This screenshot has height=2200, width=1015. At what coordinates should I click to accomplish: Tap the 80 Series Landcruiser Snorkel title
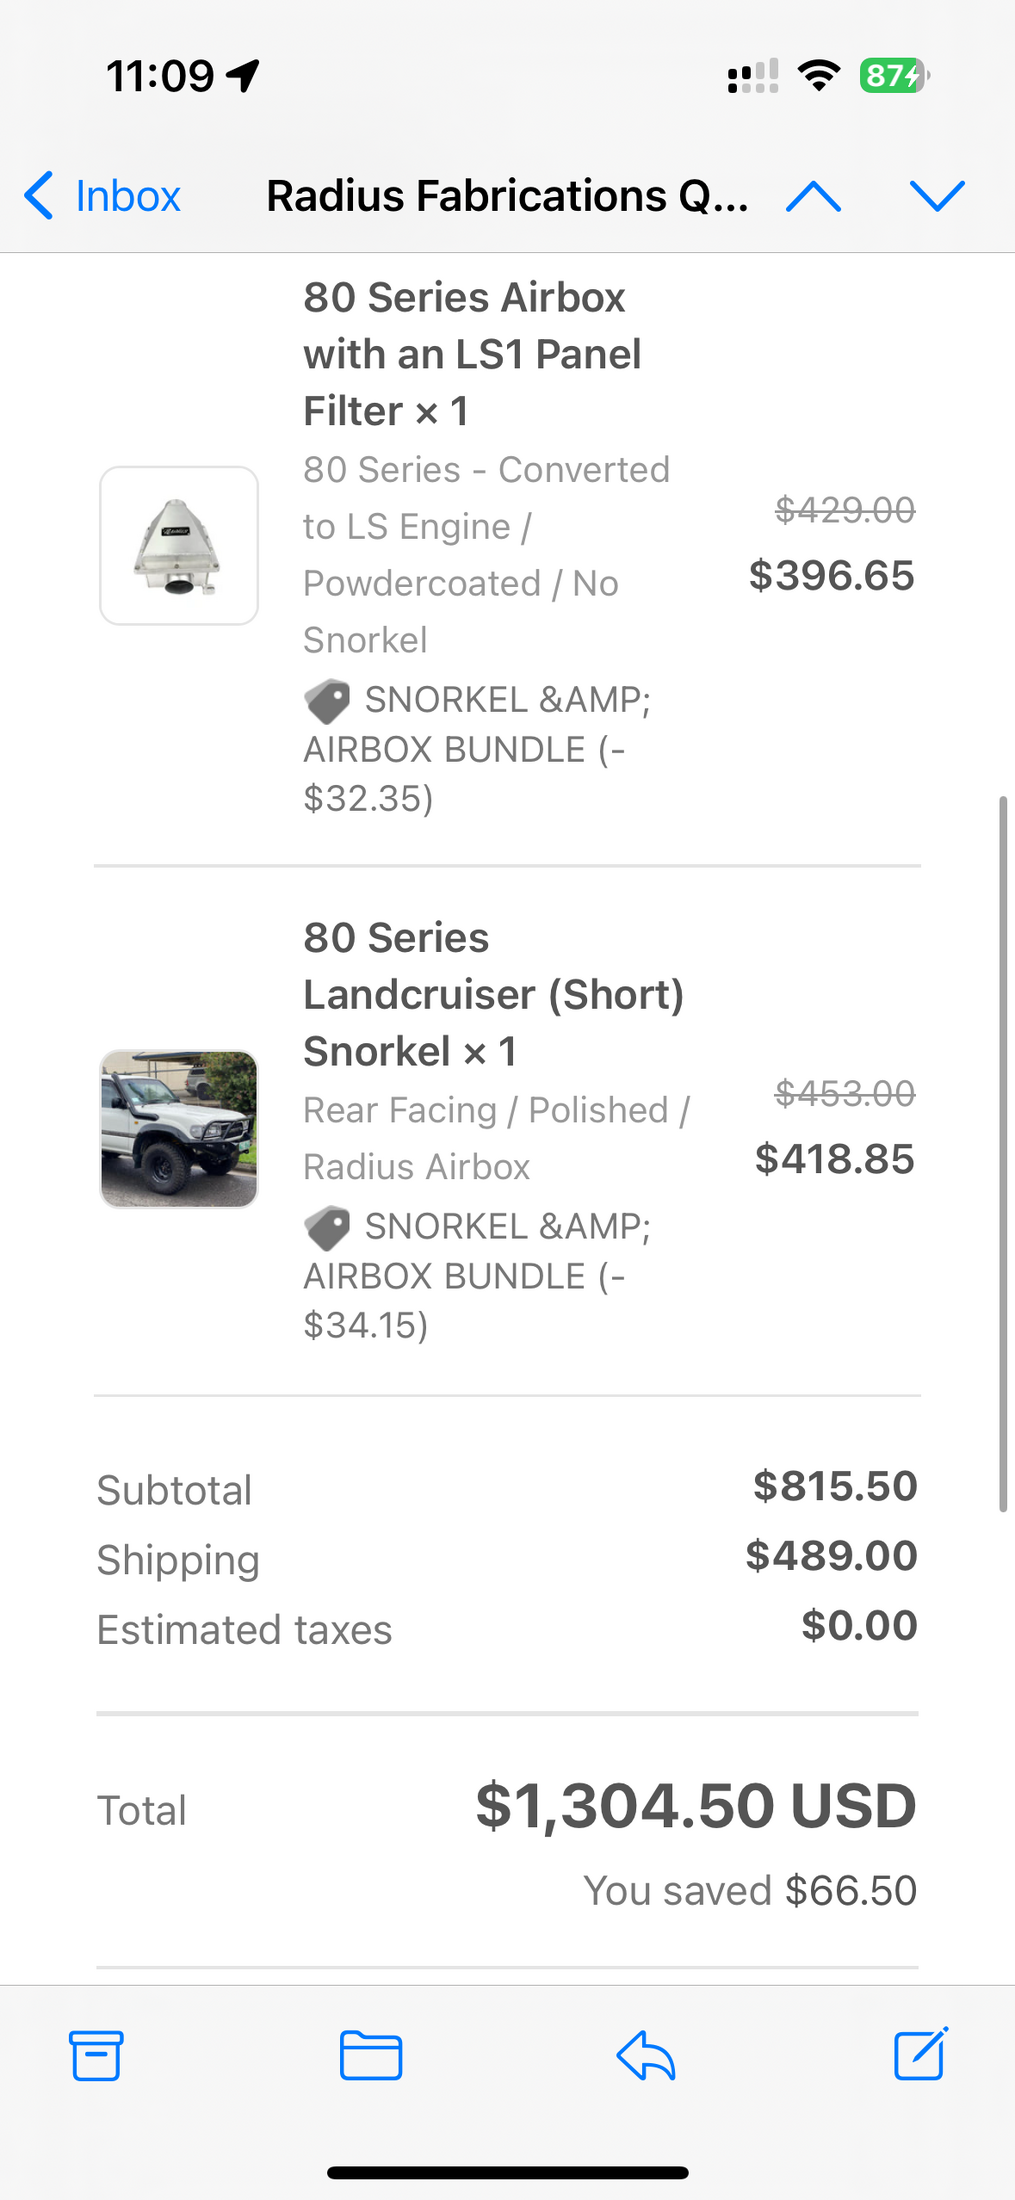(x=493, y=995)
